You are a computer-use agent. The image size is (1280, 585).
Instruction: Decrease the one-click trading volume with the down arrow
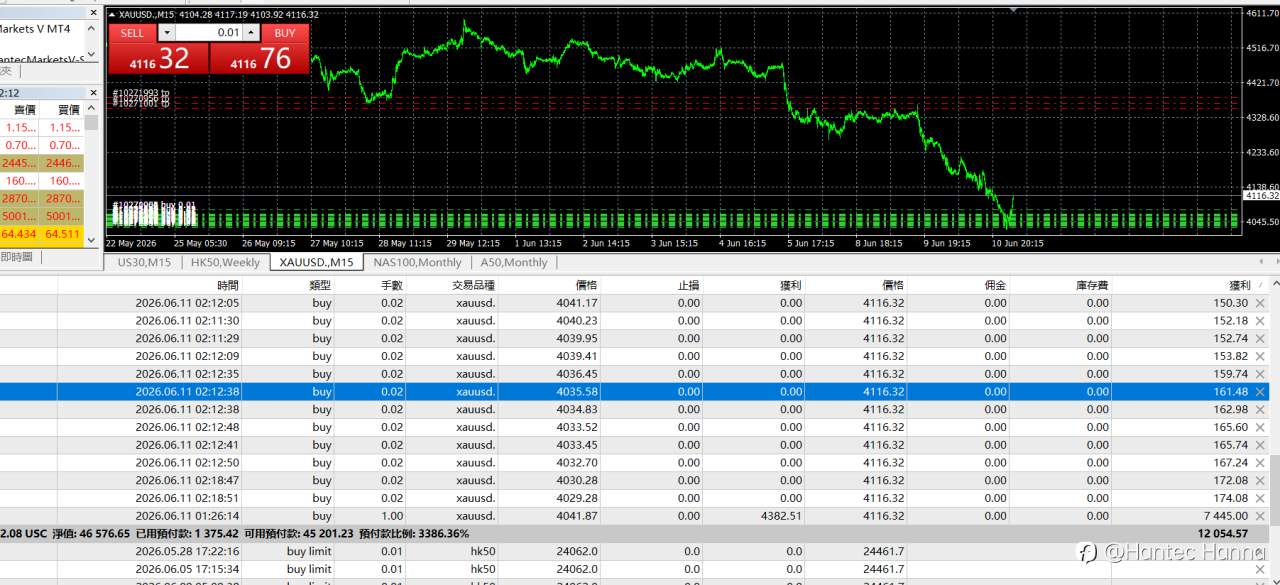tap(167, 33)
